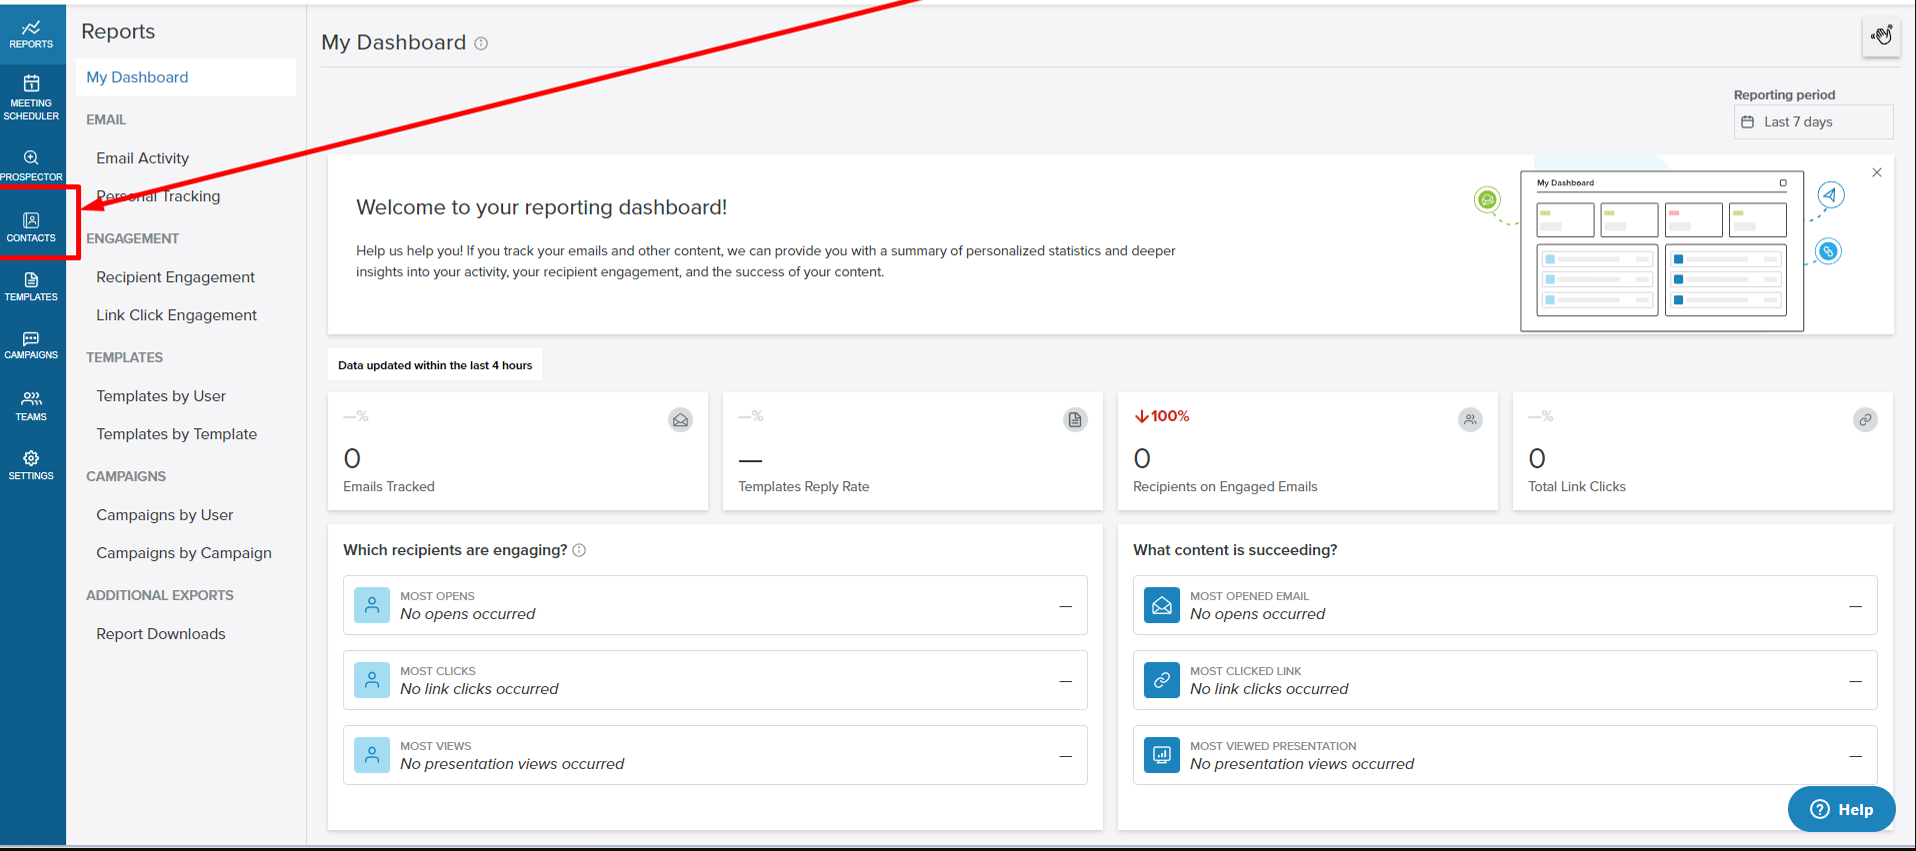The height and width of the screenshot is (851, 1916).
Task: Open Templates by Template report
Action: pyautogui.click(x=176, y=434)
